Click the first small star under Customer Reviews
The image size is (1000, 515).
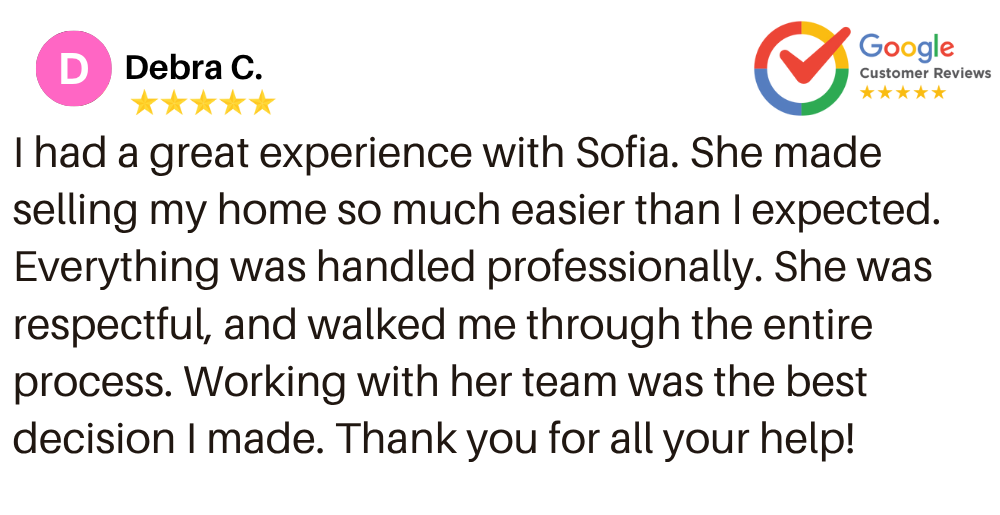tap(867, 92)
